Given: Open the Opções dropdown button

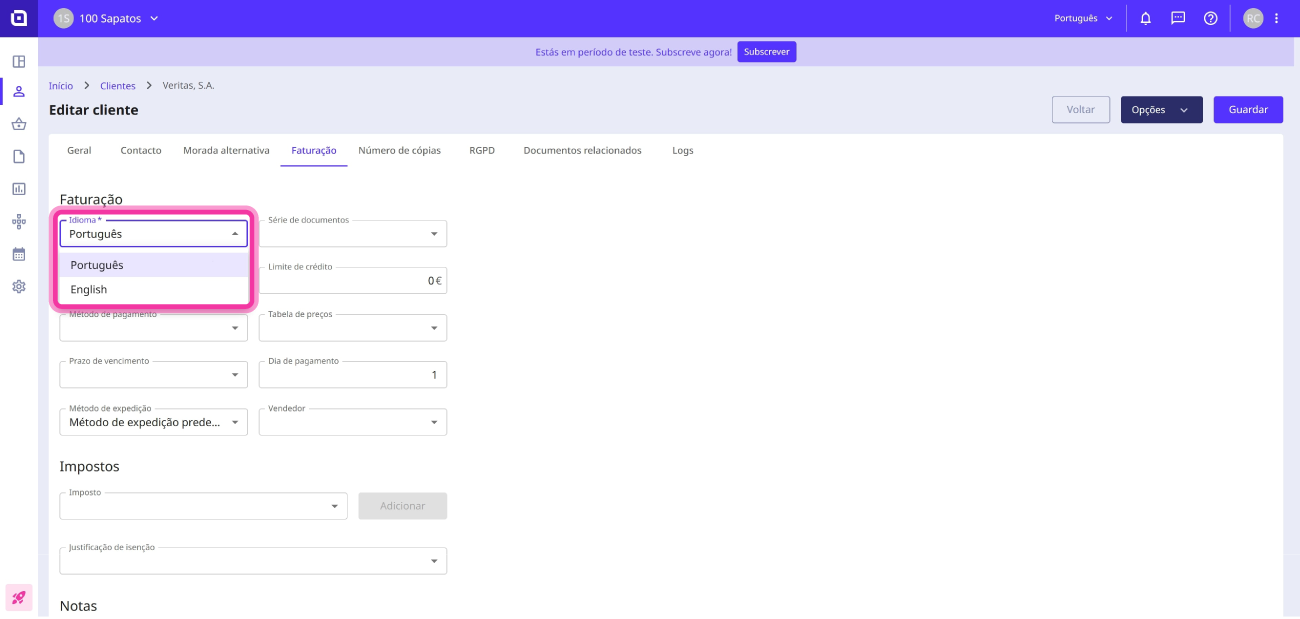Looking at the screenshot, I should (1161, 110).
